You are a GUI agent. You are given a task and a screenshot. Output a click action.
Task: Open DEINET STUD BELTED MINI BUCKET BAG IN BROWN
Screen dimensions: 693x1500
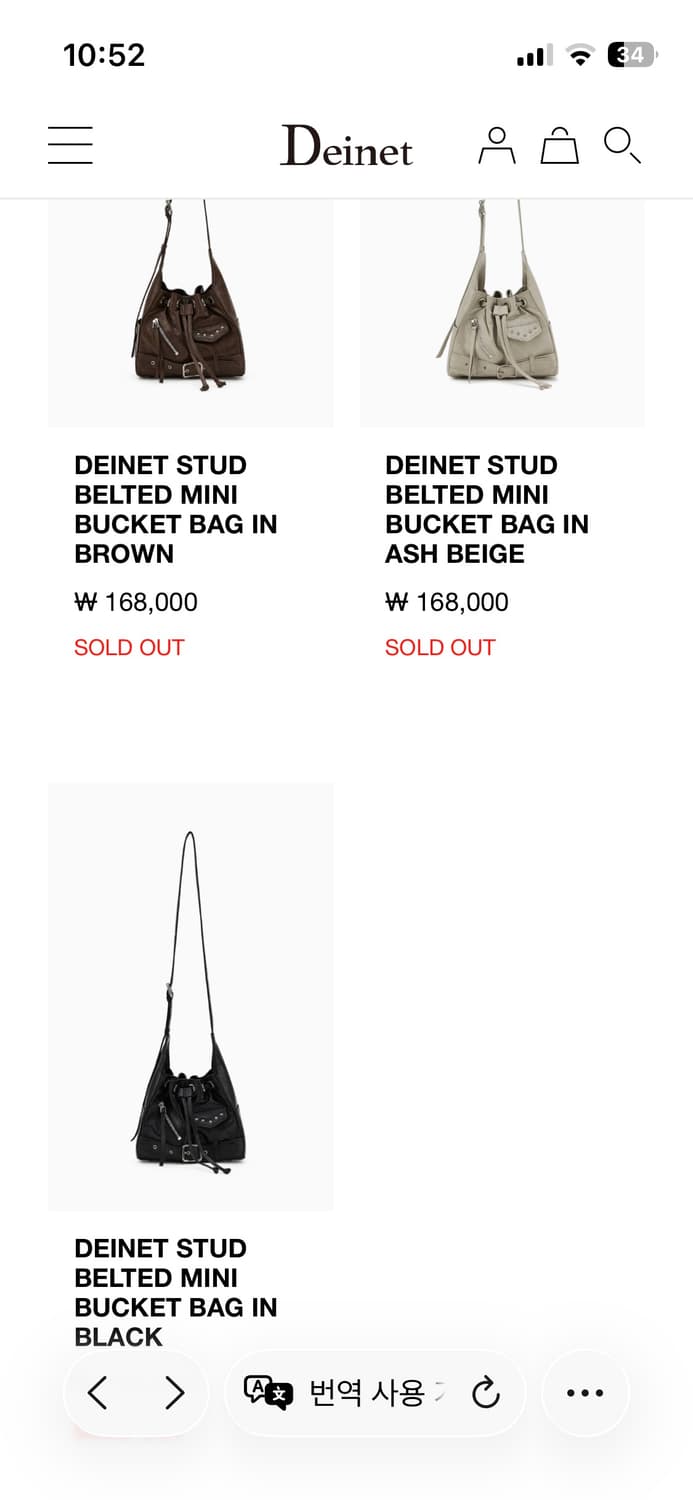[x=176, y=509]
